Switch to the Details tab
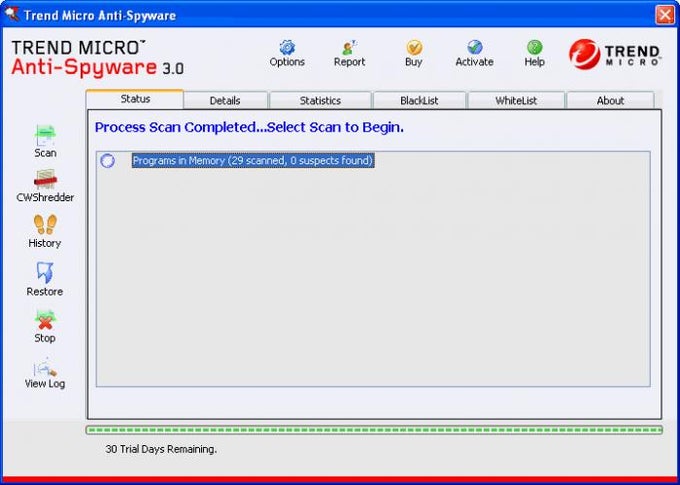Screen dimensions: 680x485 (225, 100)
